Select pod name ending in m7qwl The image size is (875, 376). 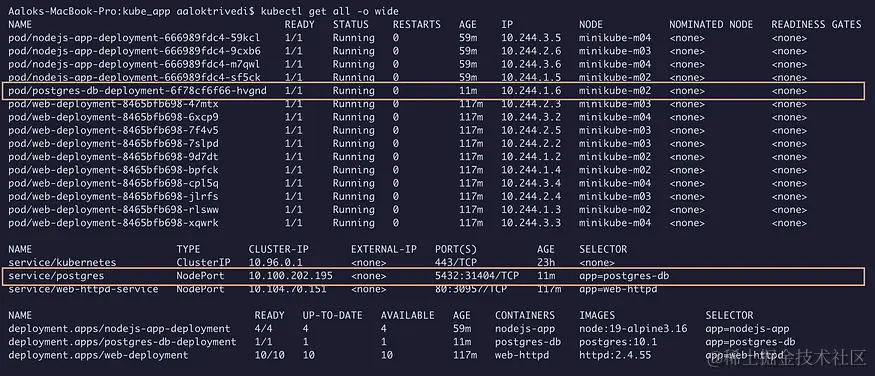pos(134,64)
